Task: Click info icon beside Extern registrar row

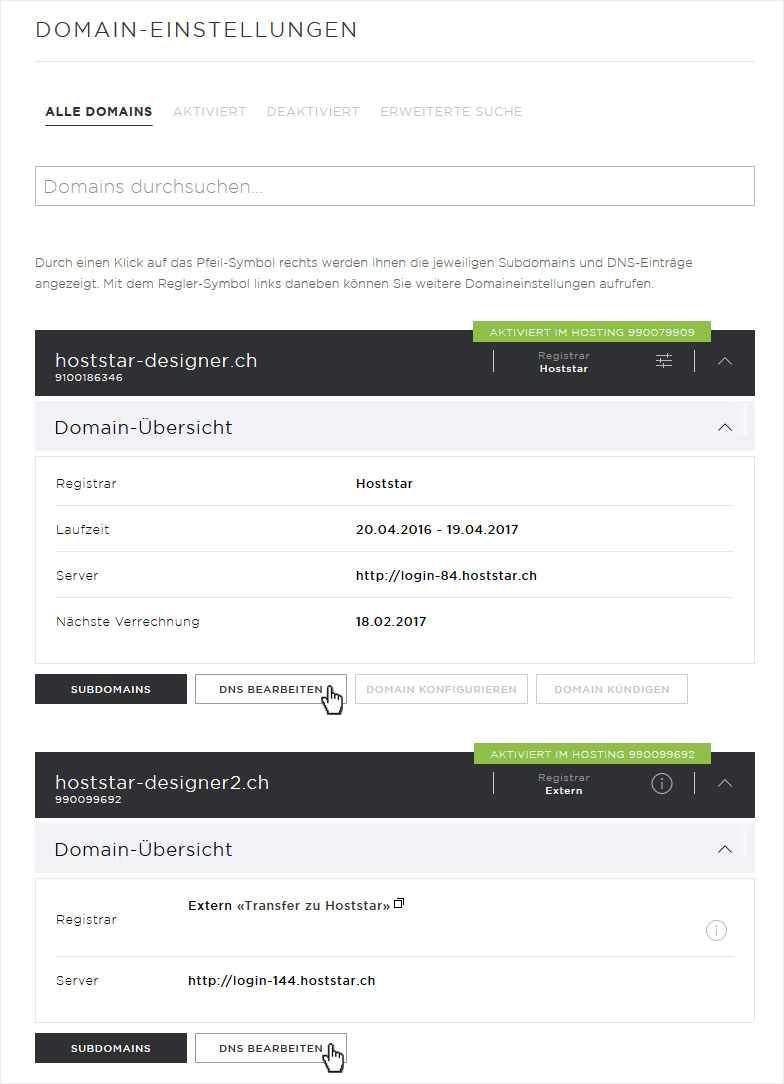Action: tap(716, 931)
